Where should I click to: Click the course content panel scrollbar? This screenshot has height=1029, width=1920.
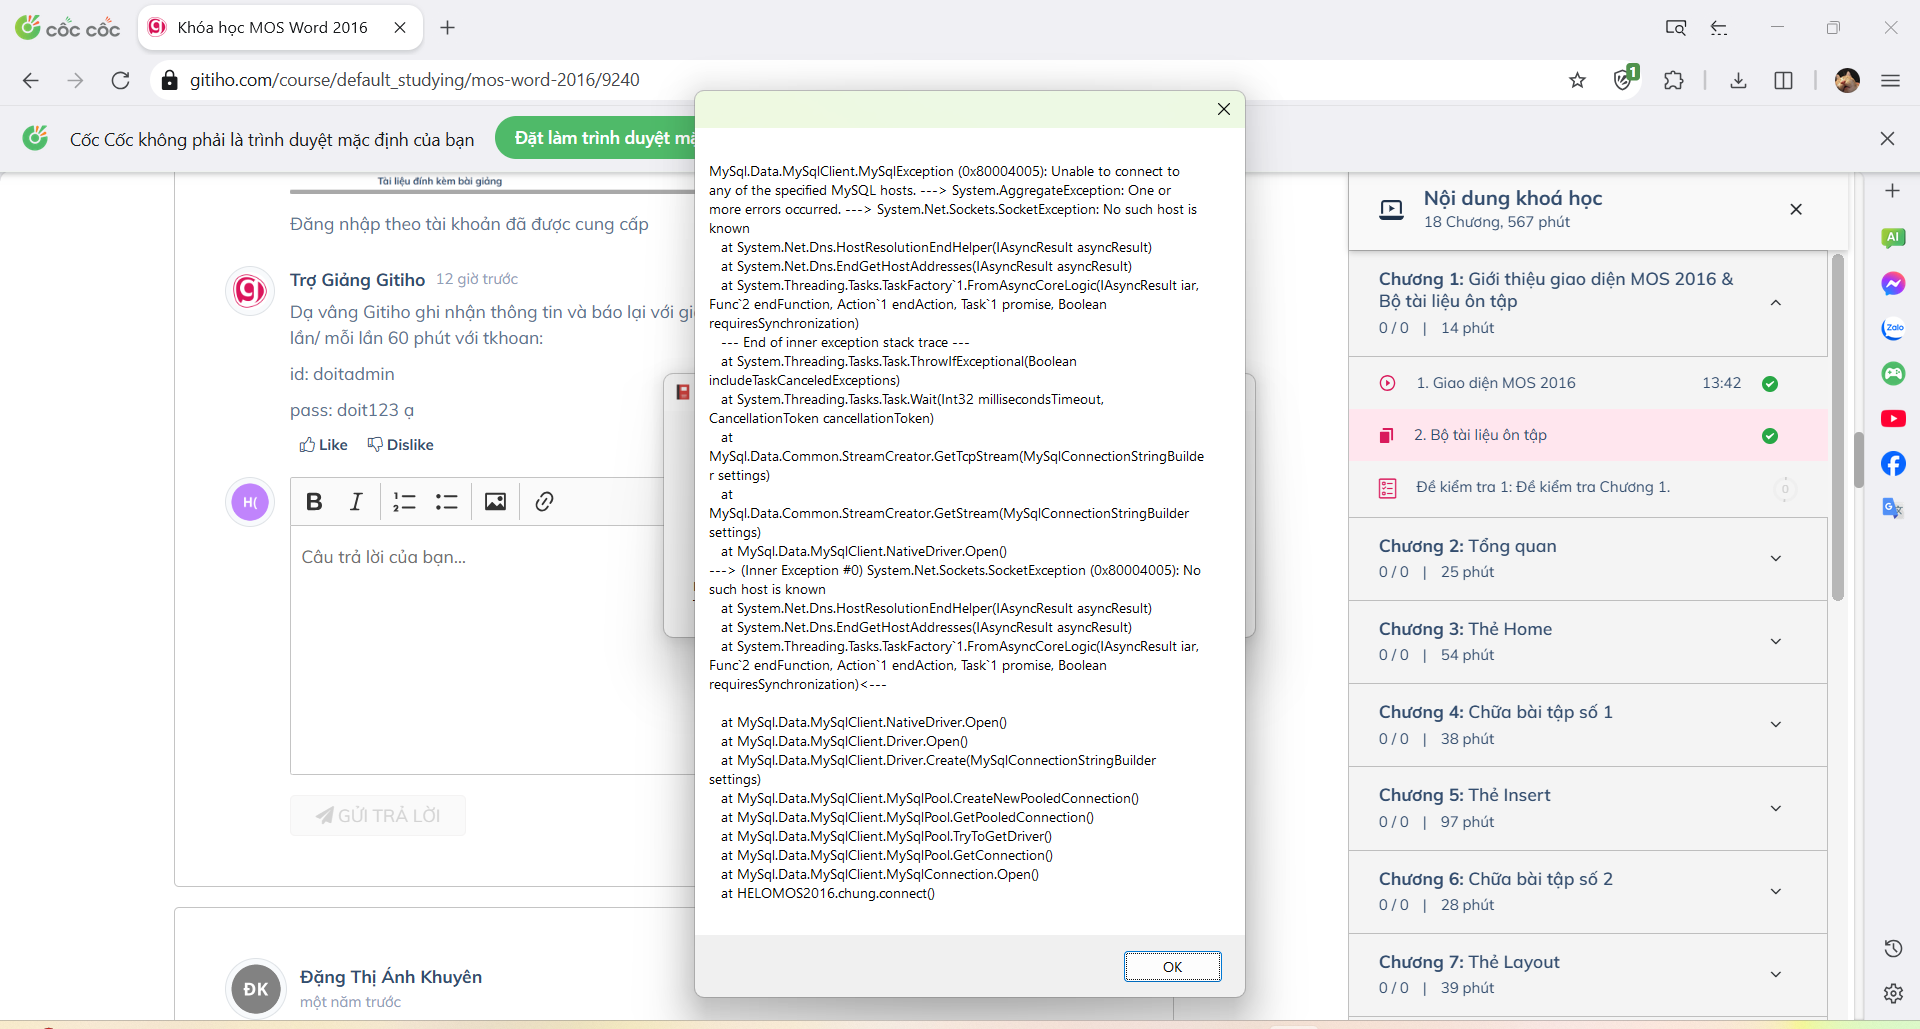[1838, 427]
